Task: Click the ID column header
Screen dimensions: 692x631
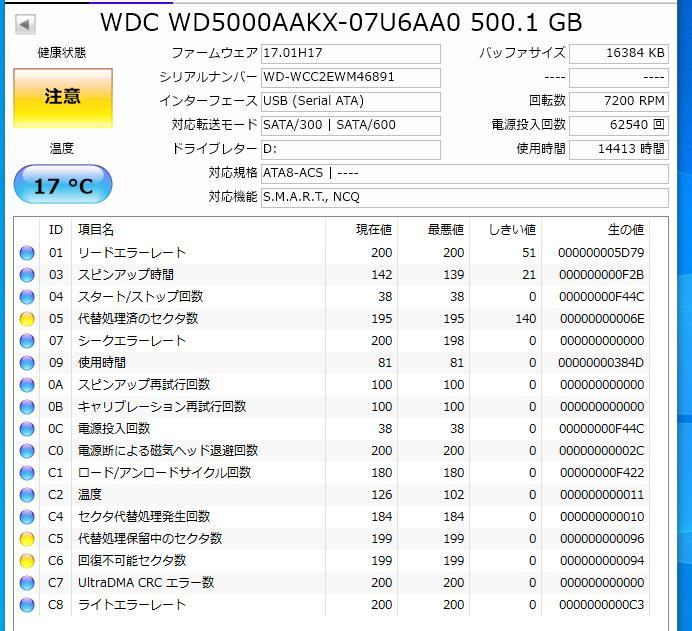Action: [x=56, y=230]
